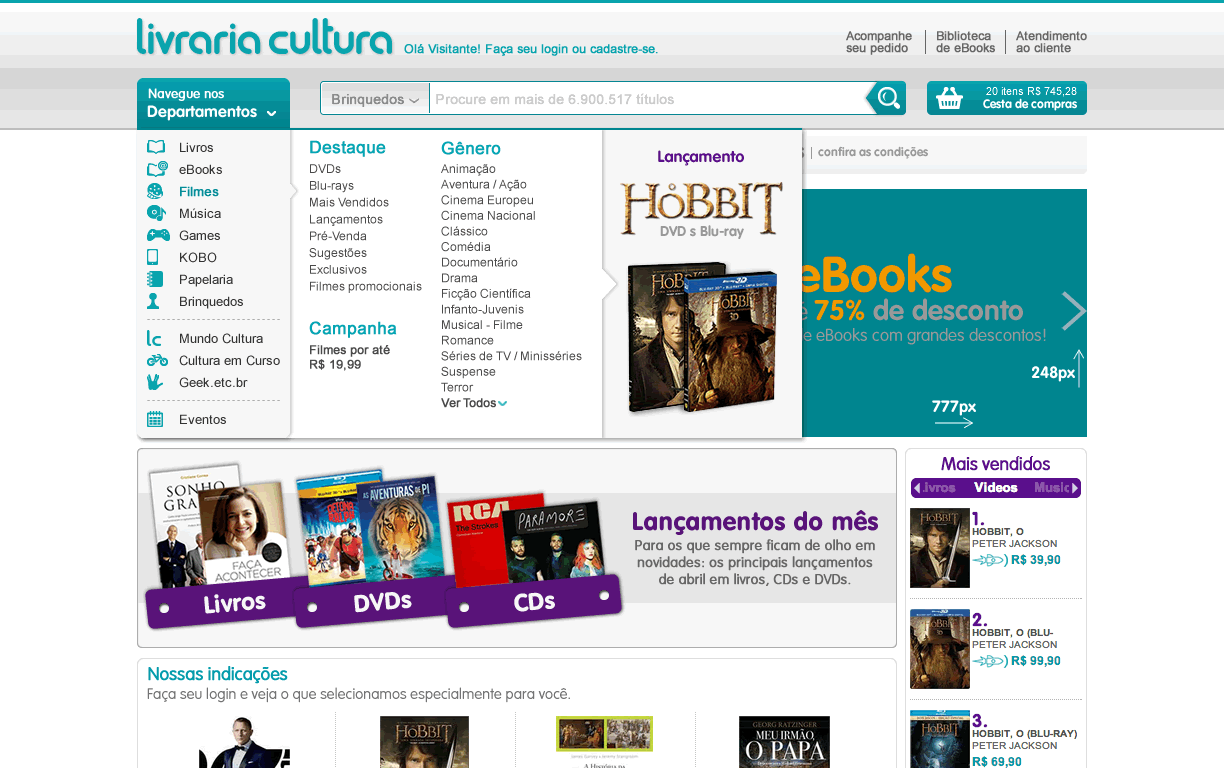Screen dimensions: 1224x768
Task: Open the Terror genre link
Action: click(457, 388)
